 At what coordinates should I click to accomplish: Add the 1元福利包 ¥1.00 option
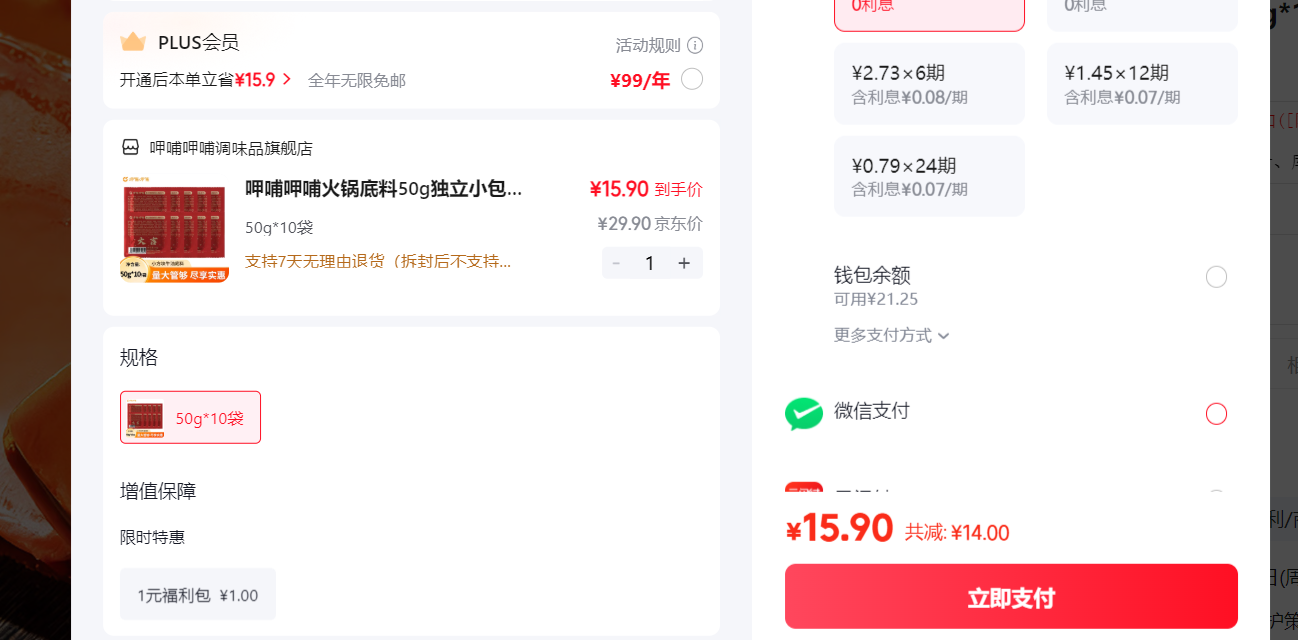pyautogui.click(x=198, y=595)
